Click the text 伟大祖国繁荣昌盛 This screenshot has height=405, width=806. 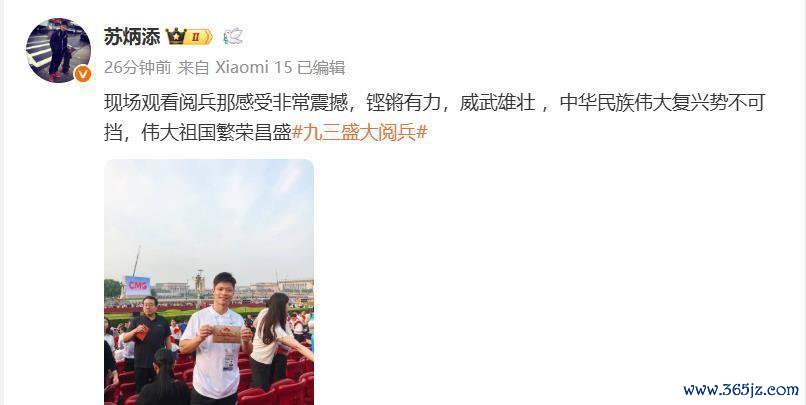pyautogui.click(x=216, y=133)
